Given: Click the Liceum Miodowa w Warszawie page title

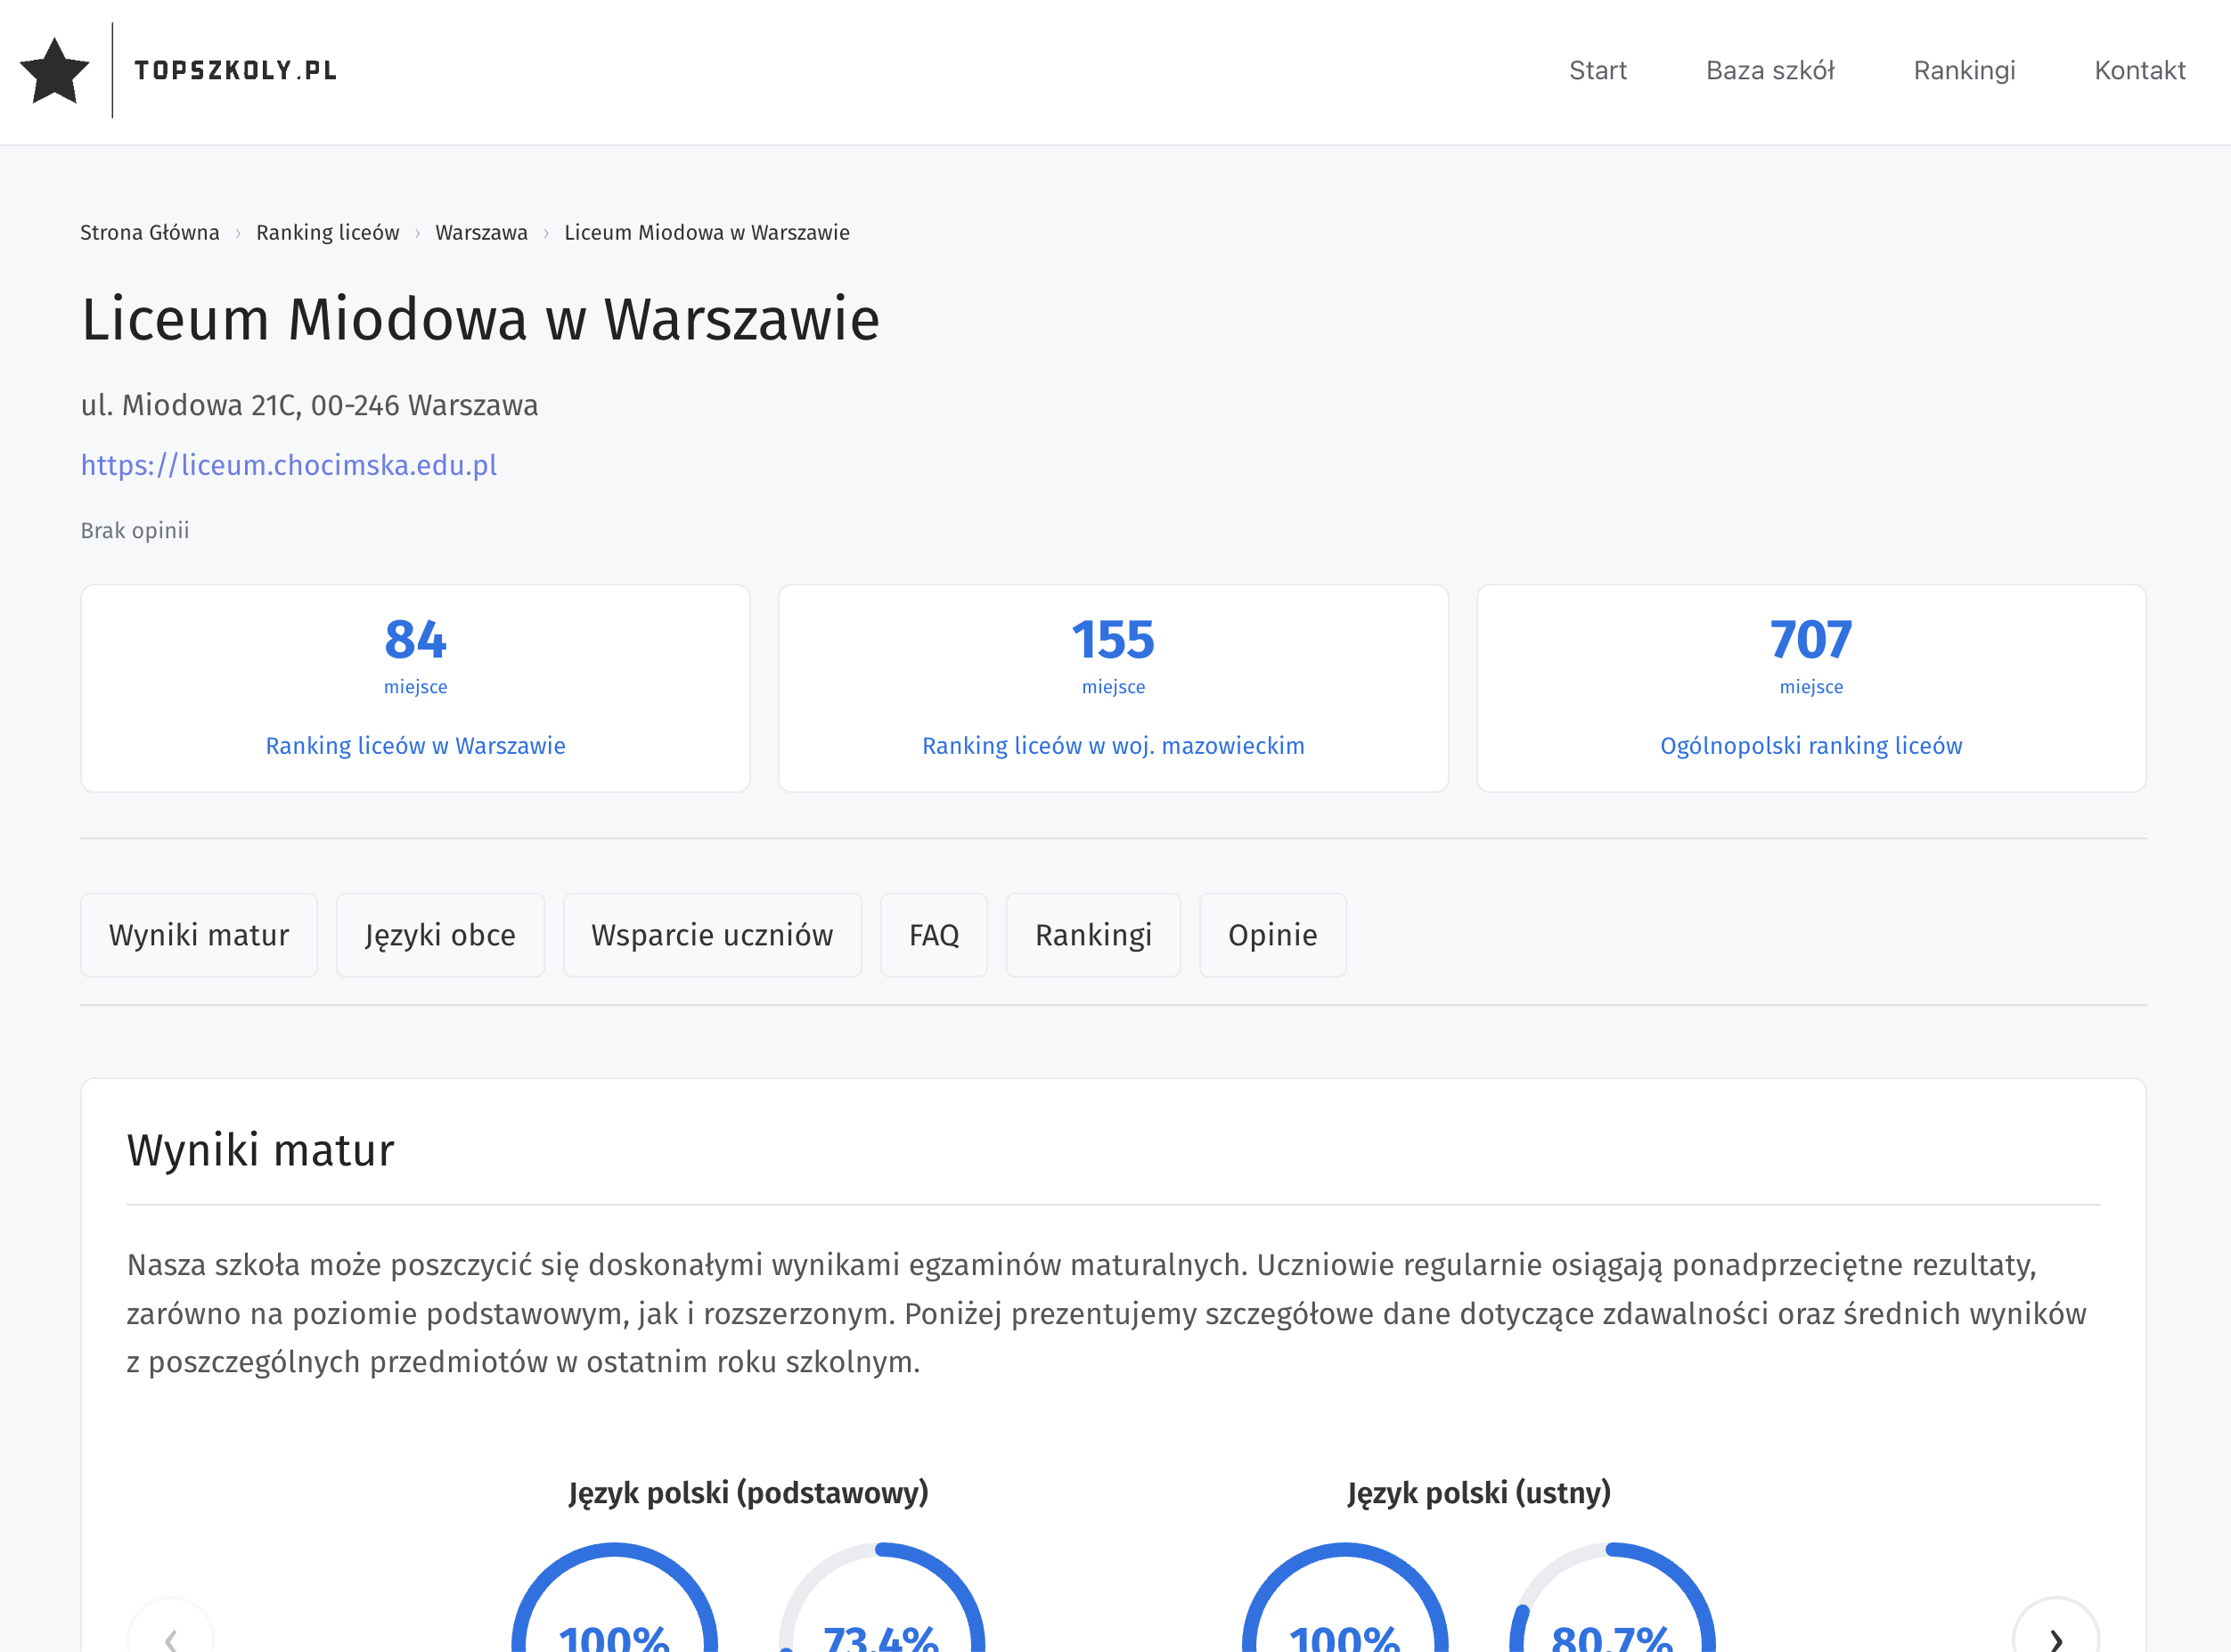Looking at the screenshot, I should click(480, 319).
